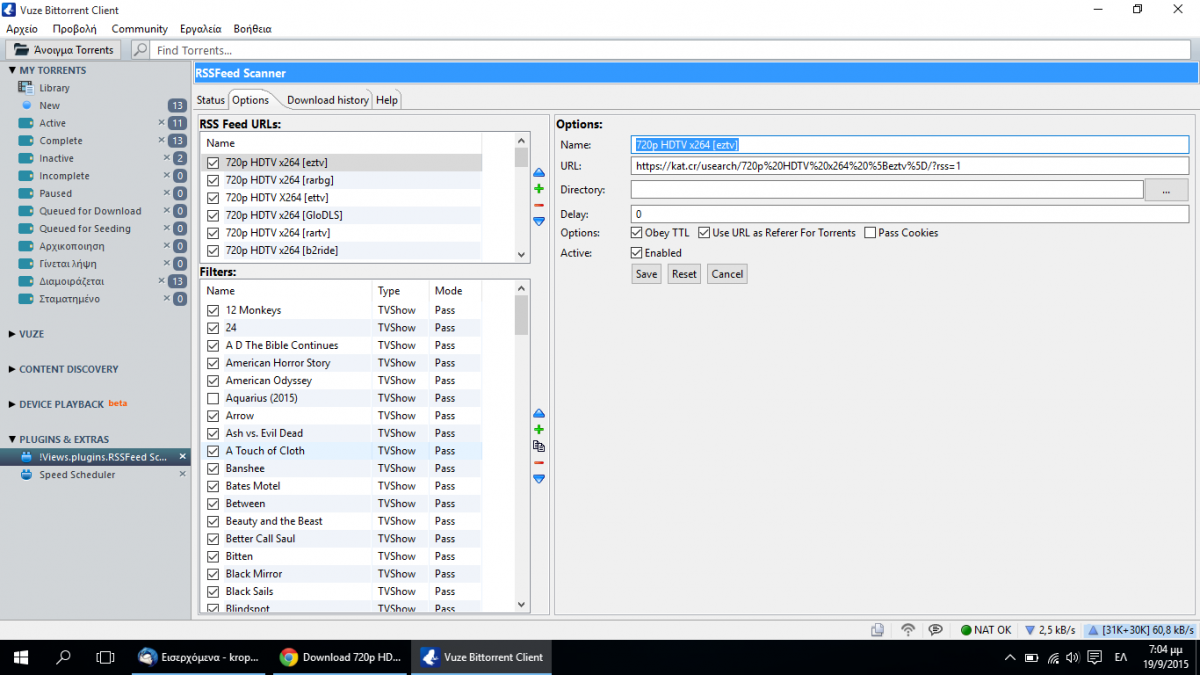Expand the CONTENT DISCOVERY section
The height and width of the screenshot is (675, 1200).
pos(12,369)
